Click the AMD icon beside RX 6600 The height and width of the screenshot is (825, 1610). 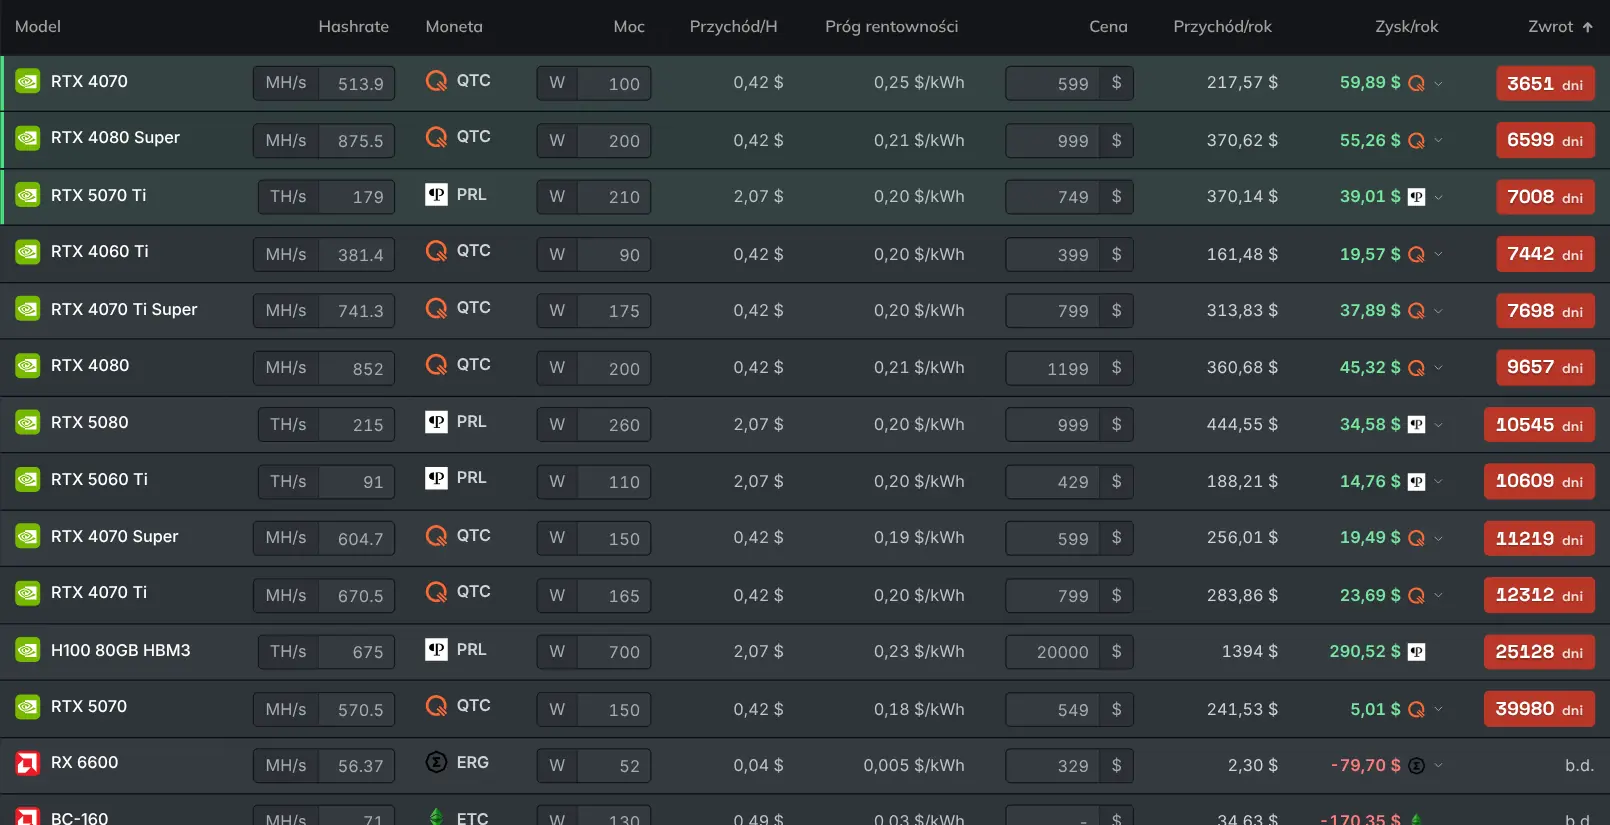[27, 763]
